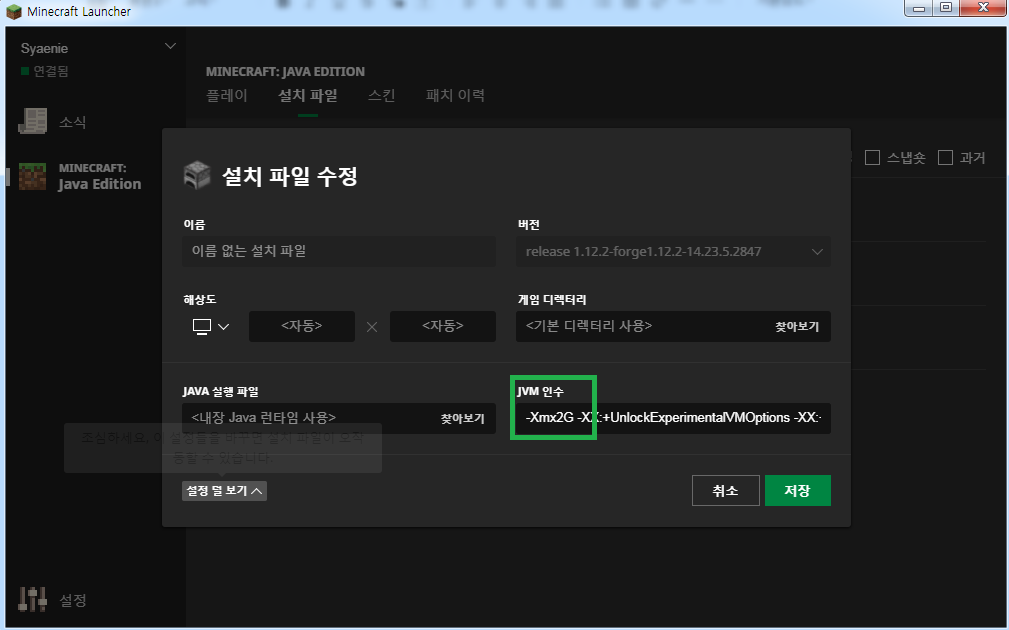Screen dimensions: 1009x630
Task: Switch to the 설치 파일 tab
Action: coord(308,95)
